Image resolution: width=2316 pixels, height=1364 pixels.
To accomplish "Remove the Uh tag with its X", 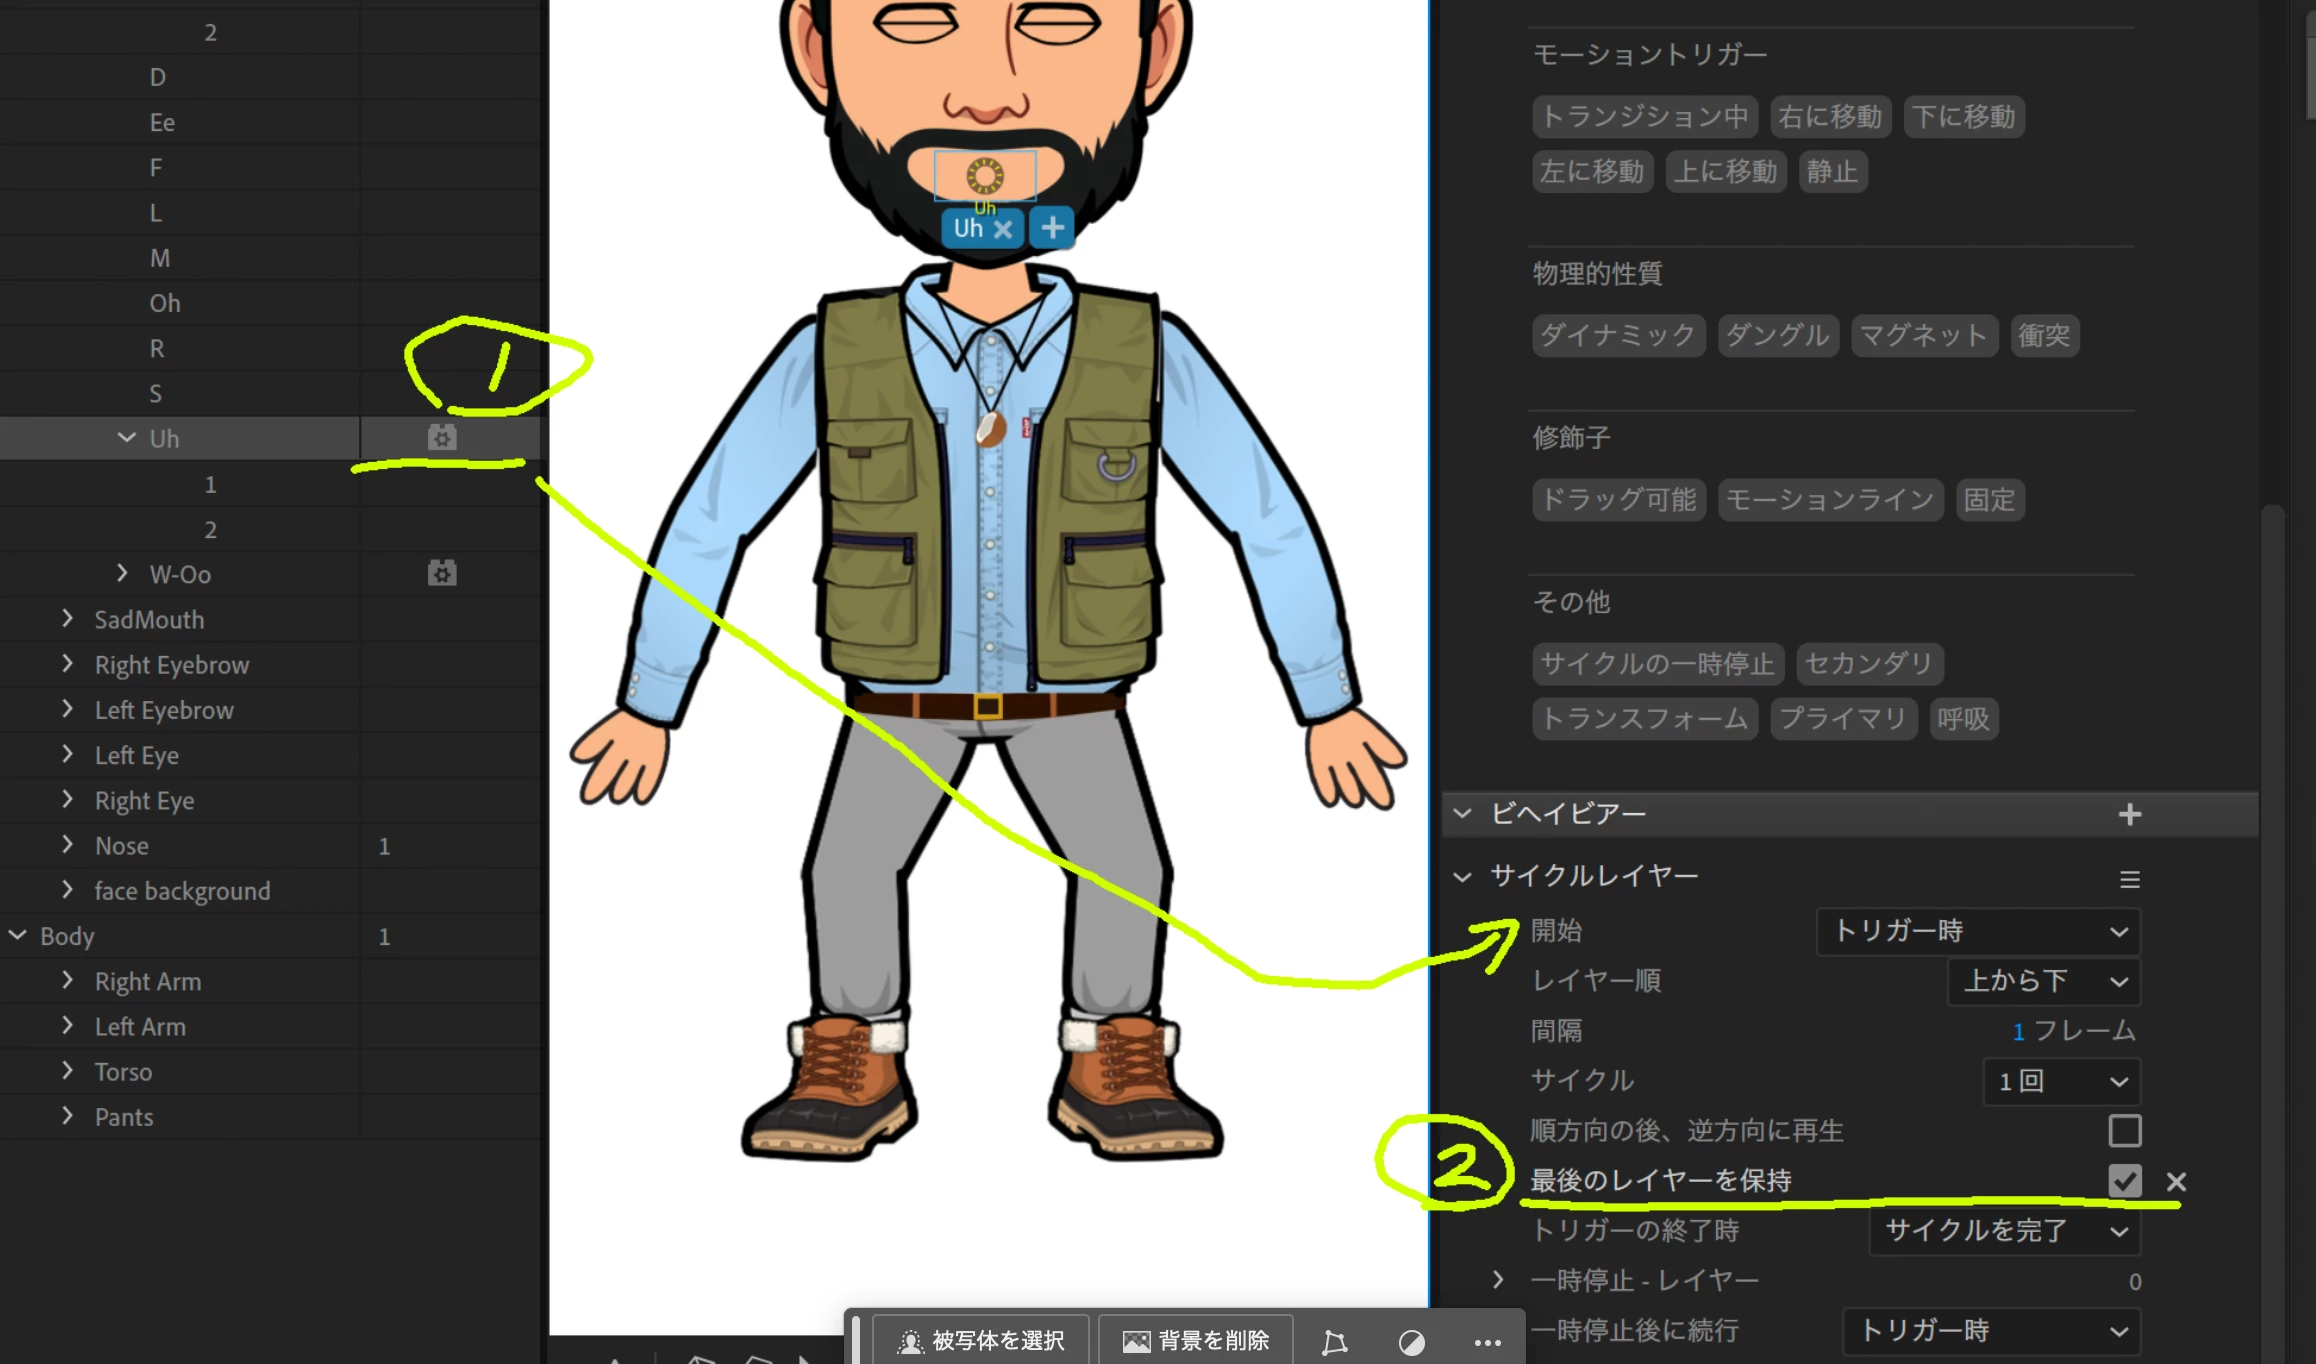I will [x=1003, y=229].
